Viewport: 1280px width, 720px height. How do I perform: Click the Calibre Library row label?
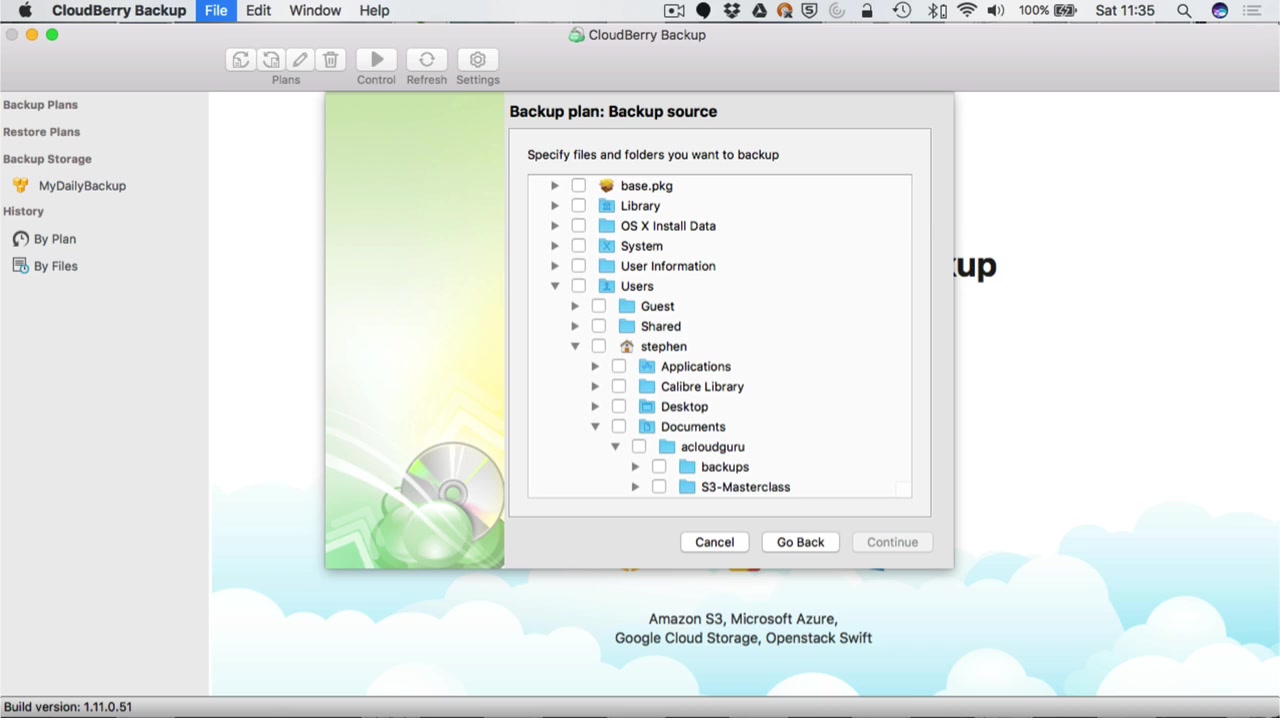pyautogui.click(x=702, y=386)
